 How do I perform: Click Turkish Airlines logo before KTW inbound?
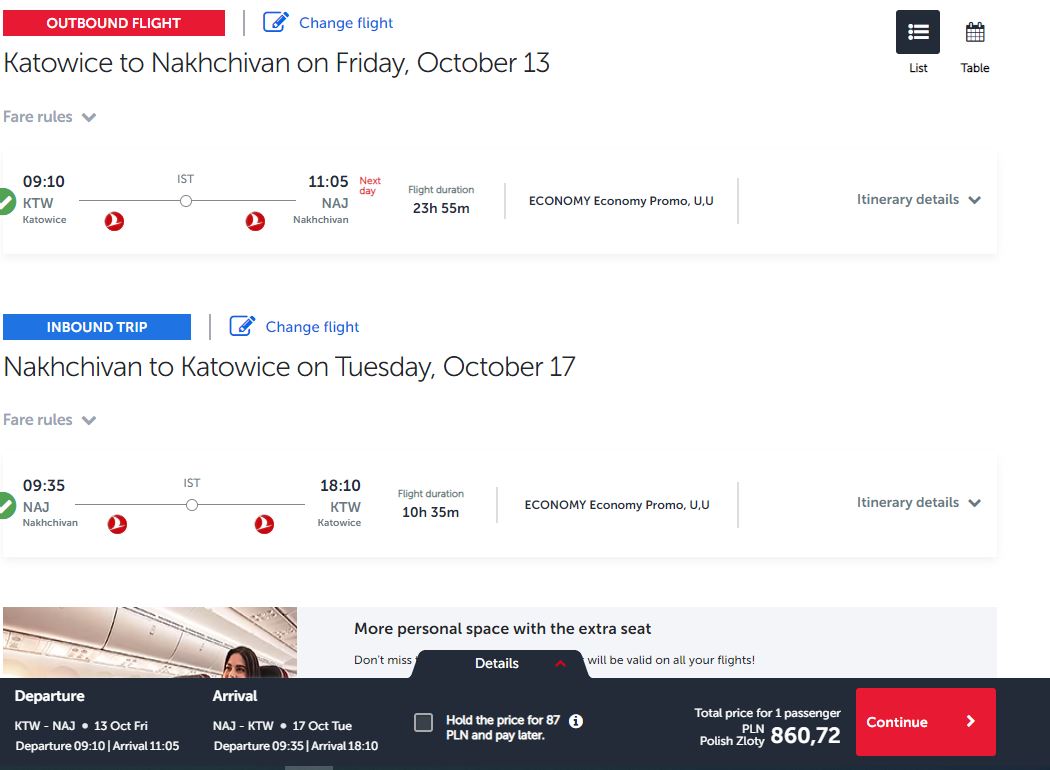tap(265, 524)
